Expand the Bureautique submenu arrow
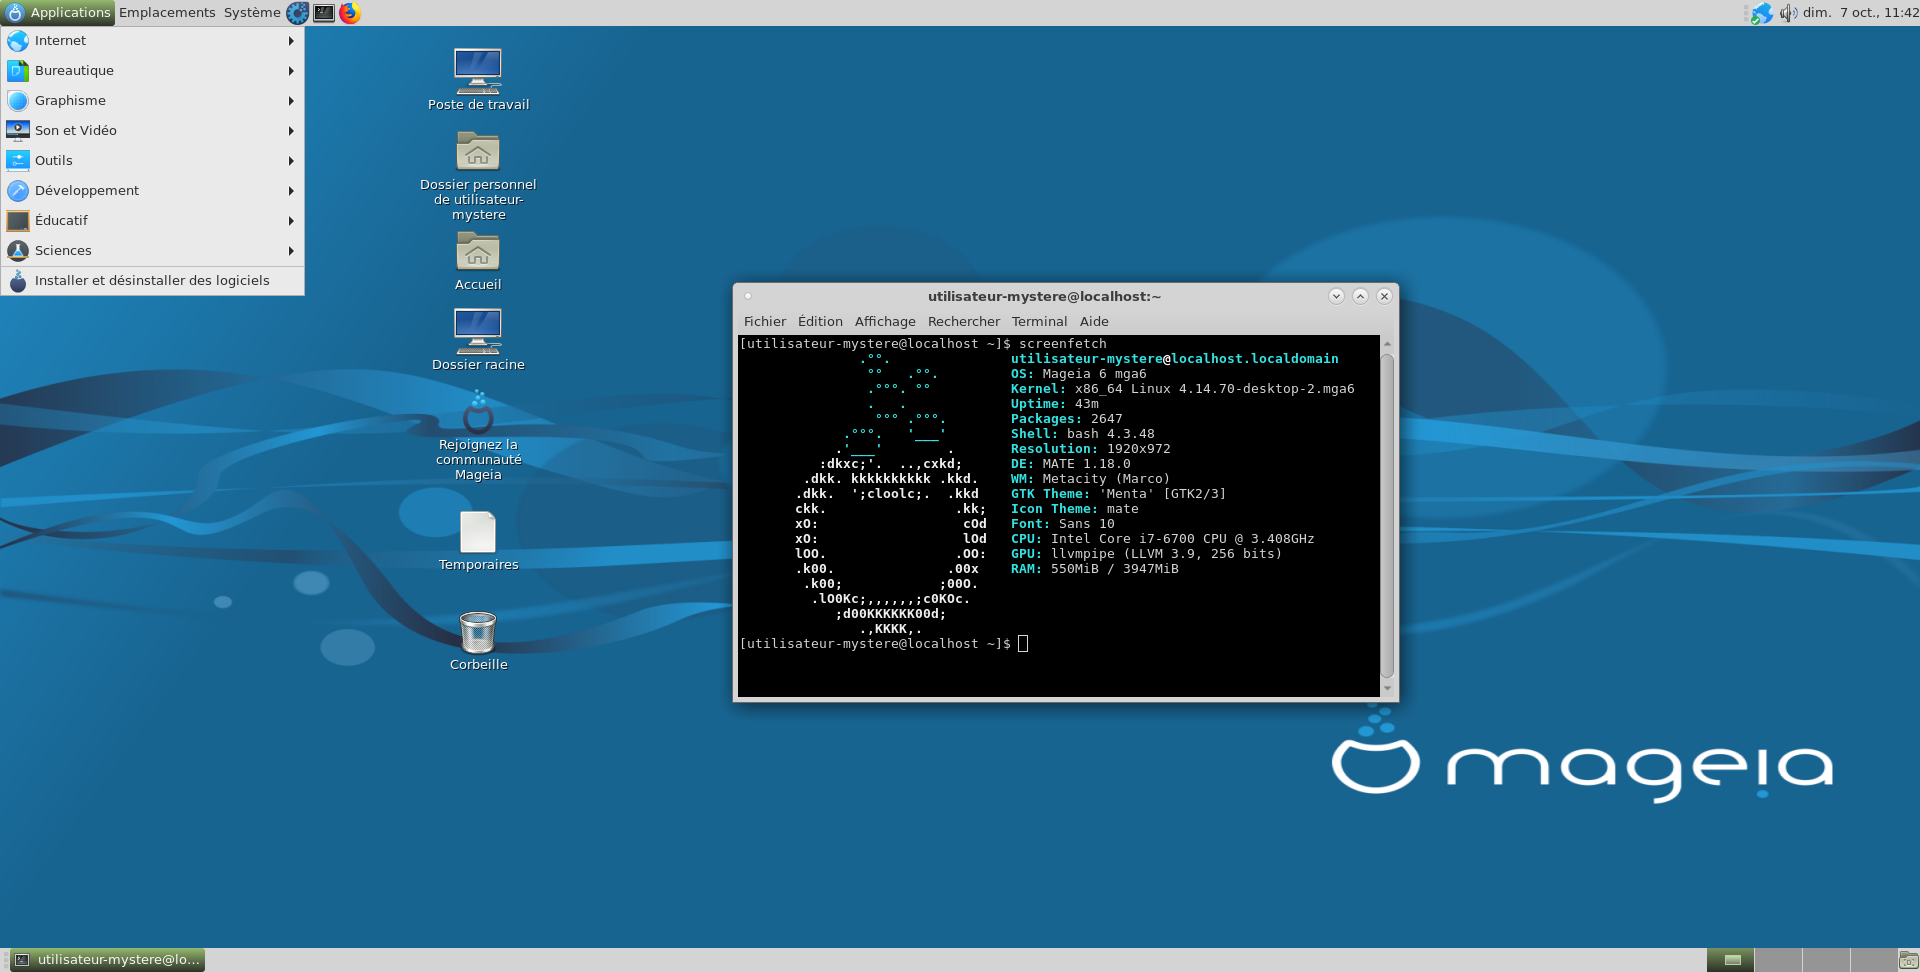1920x972 pixels. pos(291,71)
